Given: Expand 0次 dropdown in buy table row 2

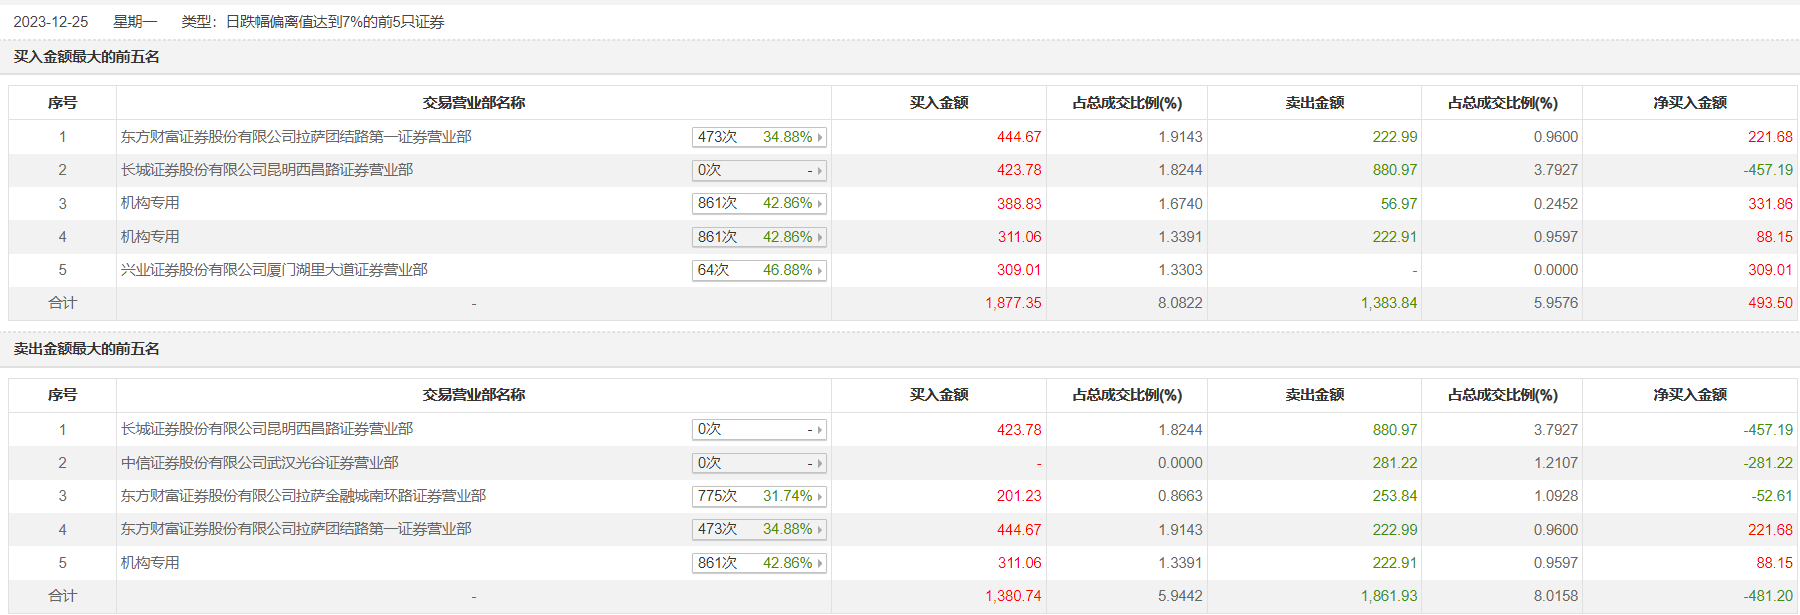Looking at the screenshot, I should [759, 170].
